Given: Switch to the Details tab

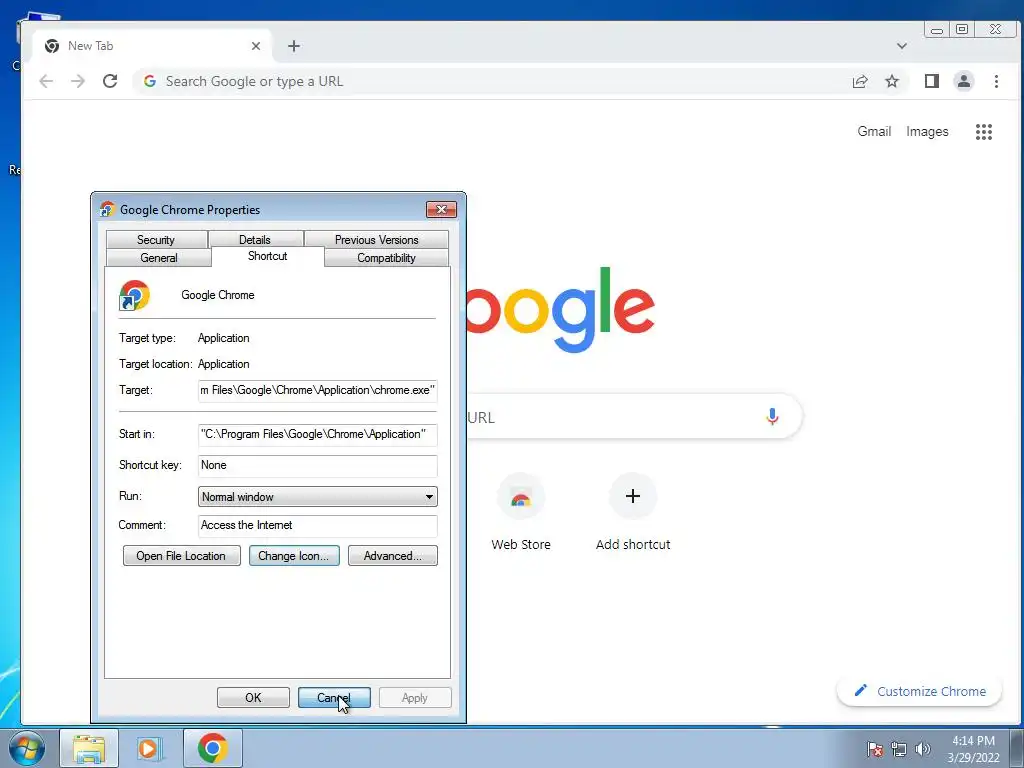Looking at the screenshot, I should point(255,240).
